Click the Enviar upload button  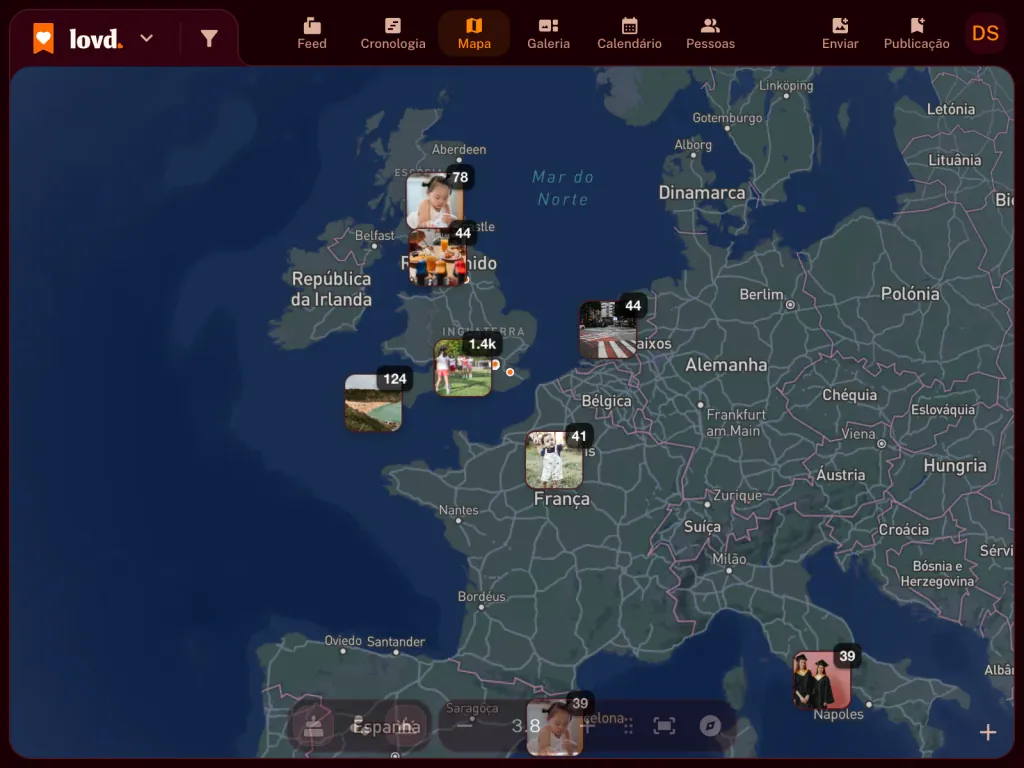tap(840, 34)
